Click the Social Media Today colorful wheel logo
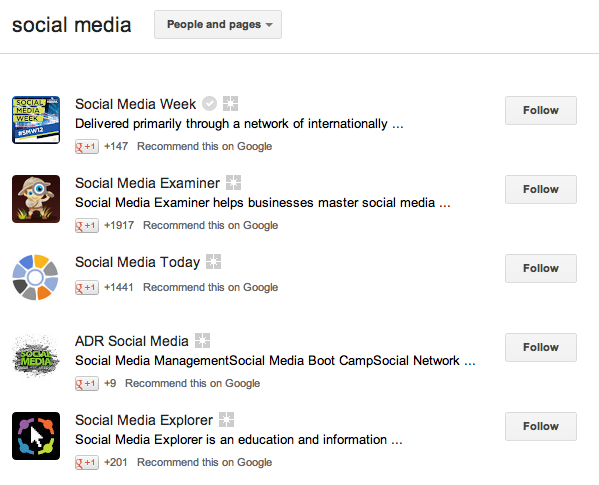The width and height of the screenshot is (599, 485). 36,277
